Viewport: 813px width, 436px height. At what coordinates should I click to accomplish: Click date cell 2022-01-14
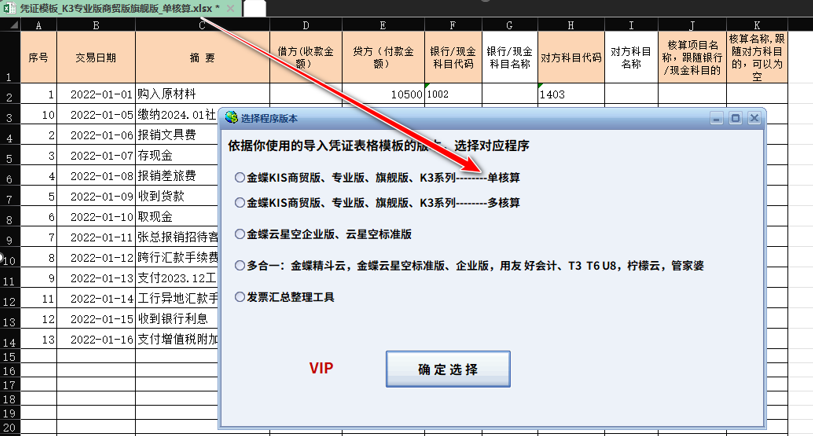(96, 299)
